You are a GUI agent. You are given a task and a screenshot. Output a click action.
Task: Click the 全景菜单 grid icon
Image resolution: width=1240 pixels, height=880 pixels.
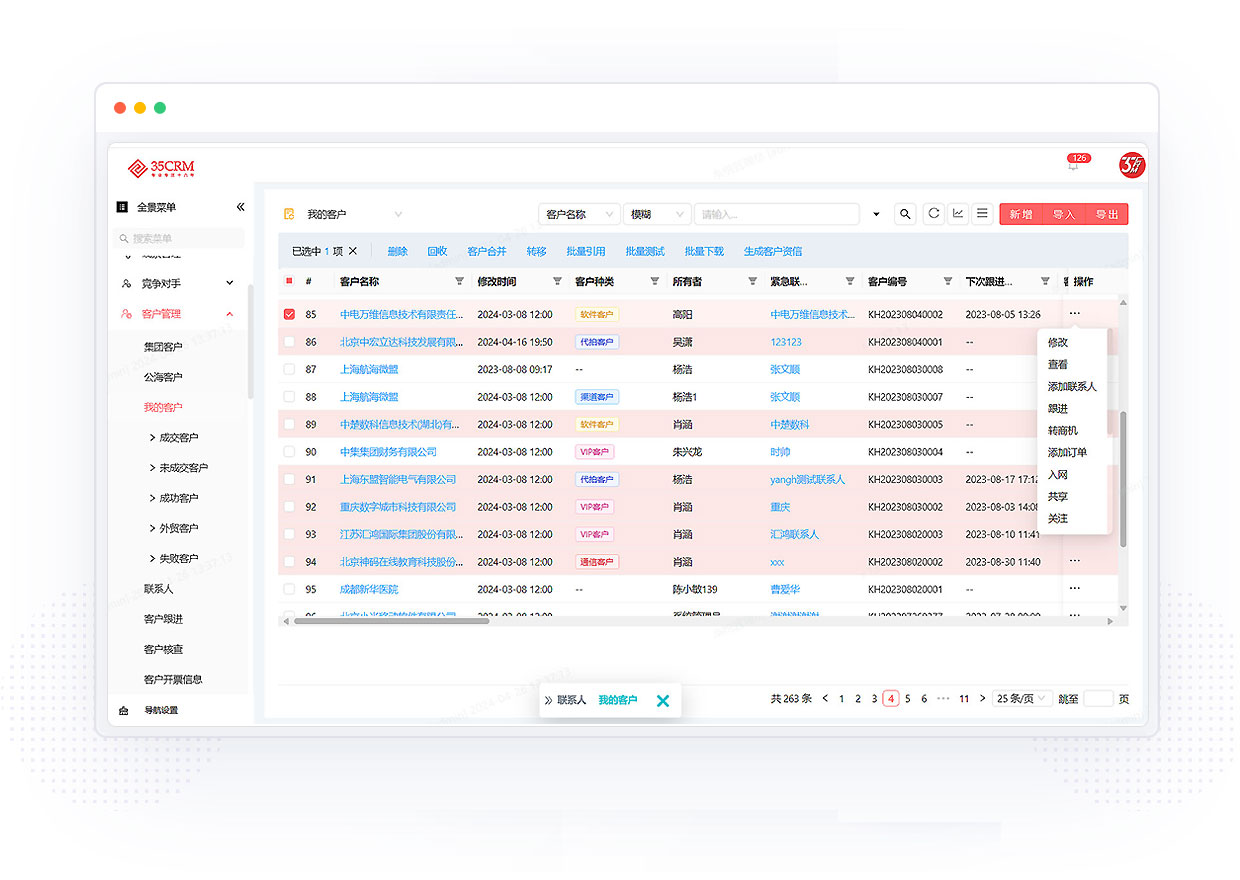click(122, 207)
